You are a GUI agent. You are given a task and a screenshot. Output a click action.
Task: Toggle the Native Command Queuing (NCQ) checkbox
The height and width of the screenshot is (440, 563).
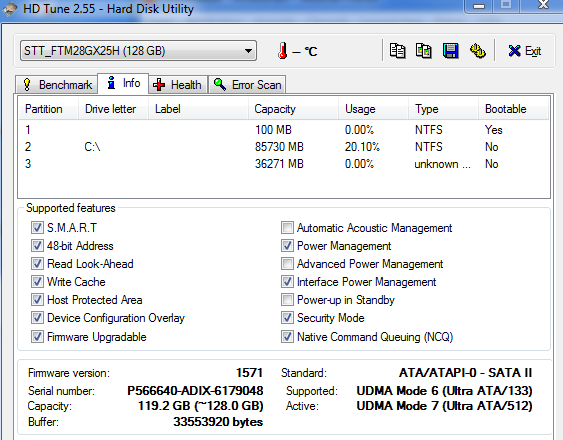coord(287,337)
